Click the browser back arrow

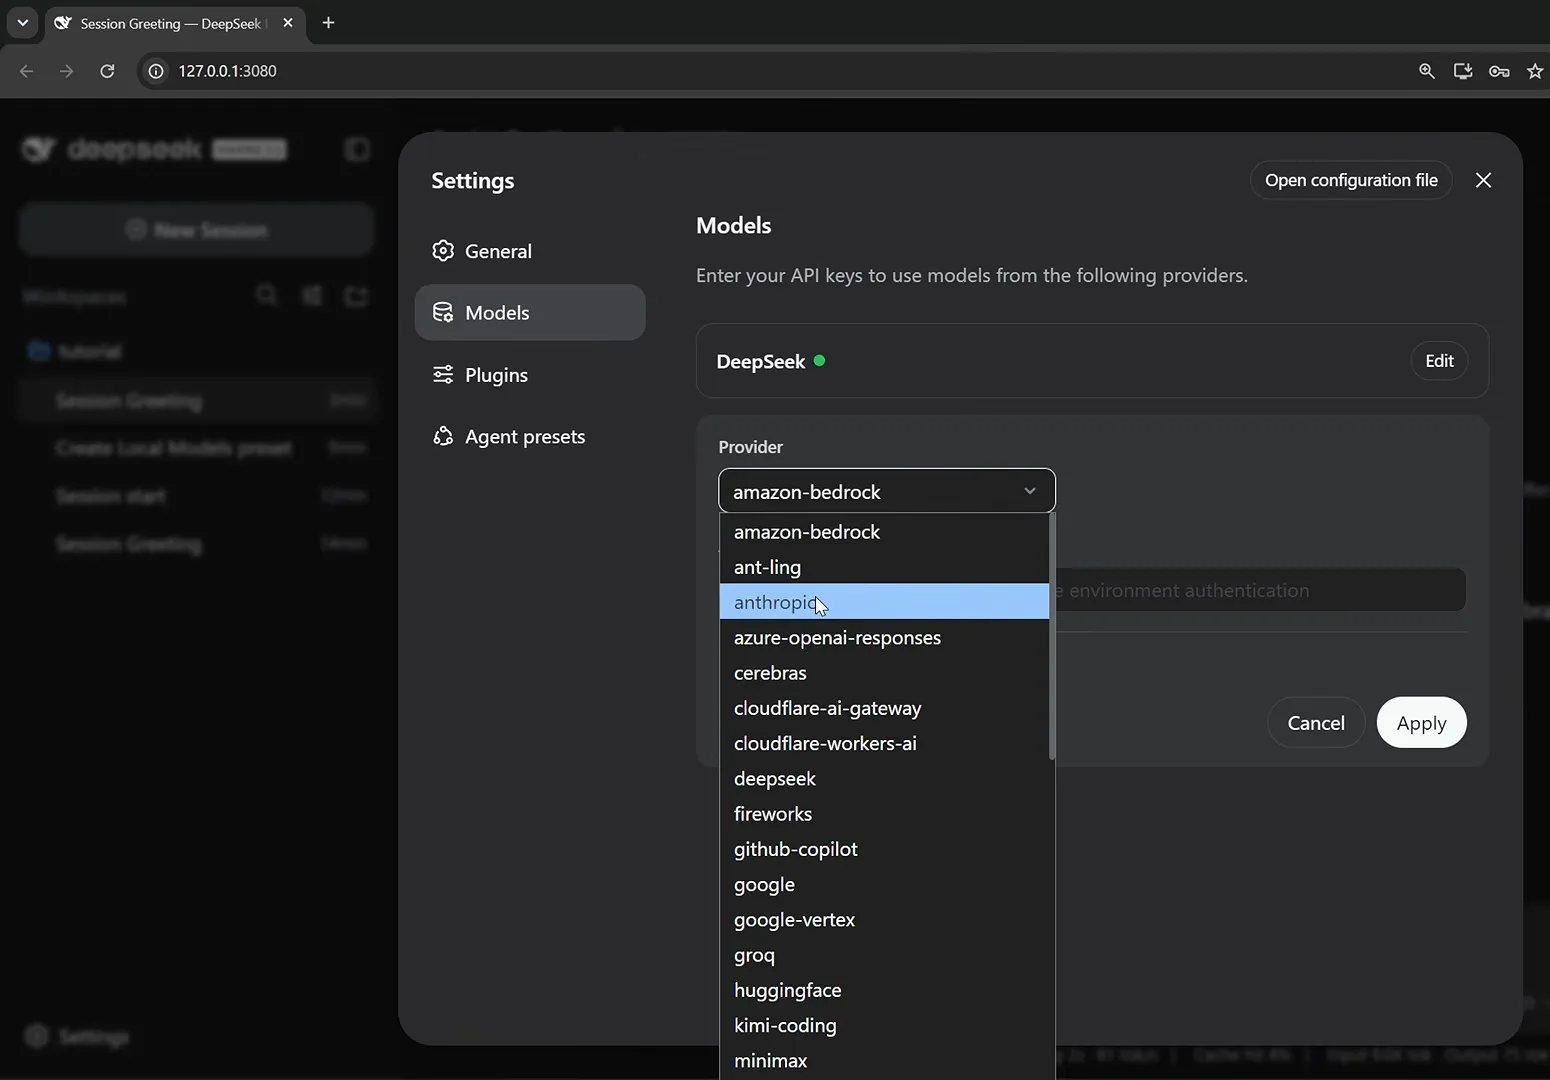(27, 71)
